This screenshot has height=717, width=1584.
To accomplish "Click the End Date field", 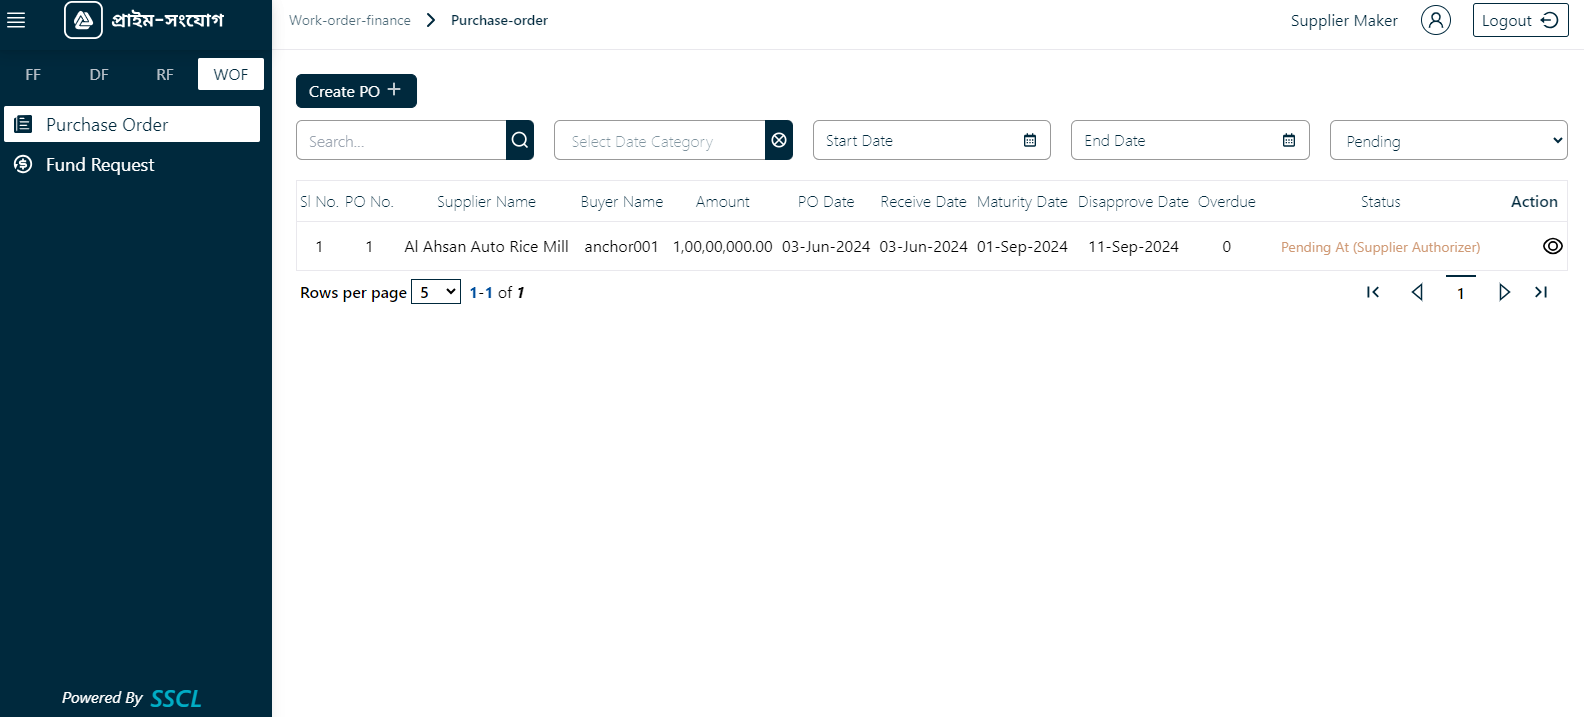I will tap(1190, 140).
